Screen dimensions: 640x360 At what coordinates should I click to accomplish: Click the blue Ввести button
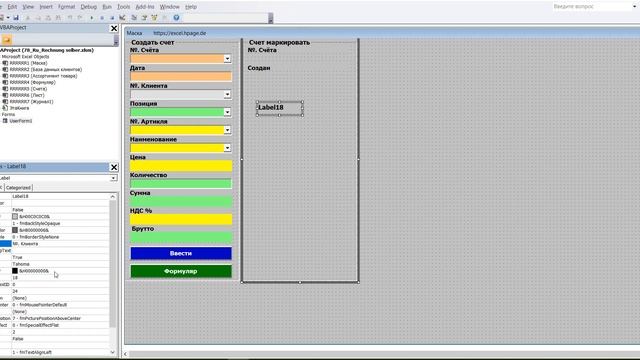[x=181, y=253]
